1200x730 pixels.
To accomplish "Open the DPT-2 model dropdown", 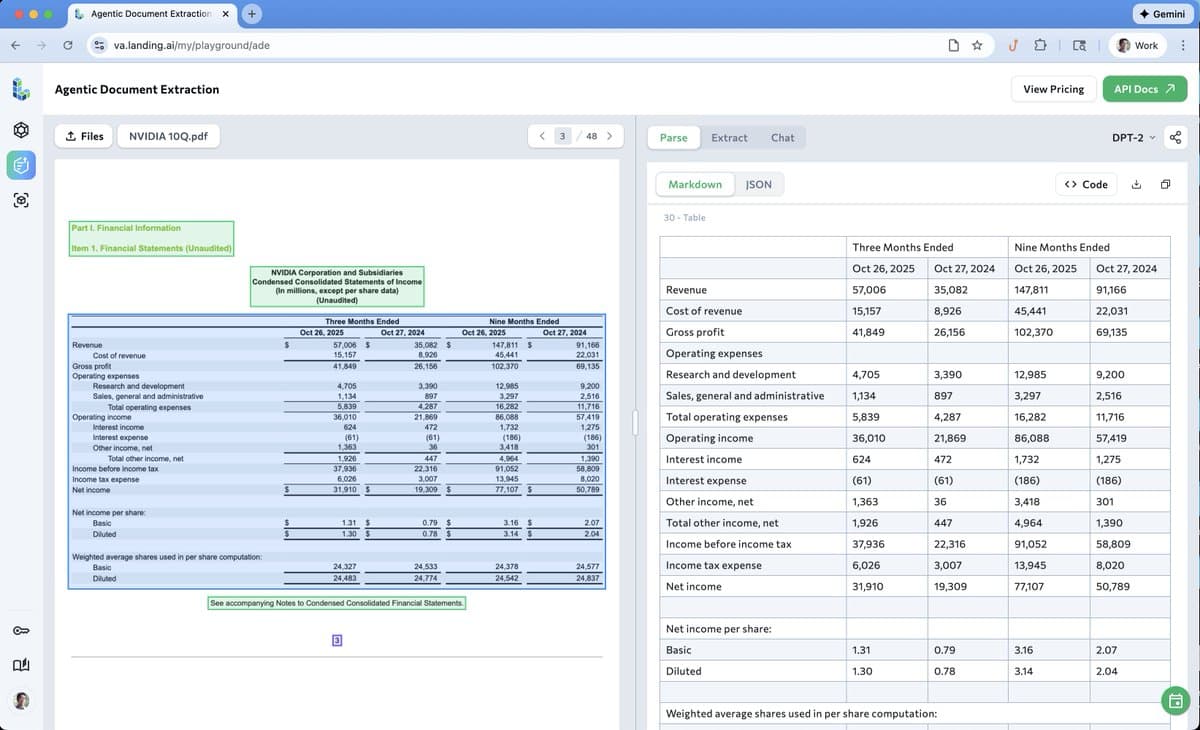I will 1133,137.
